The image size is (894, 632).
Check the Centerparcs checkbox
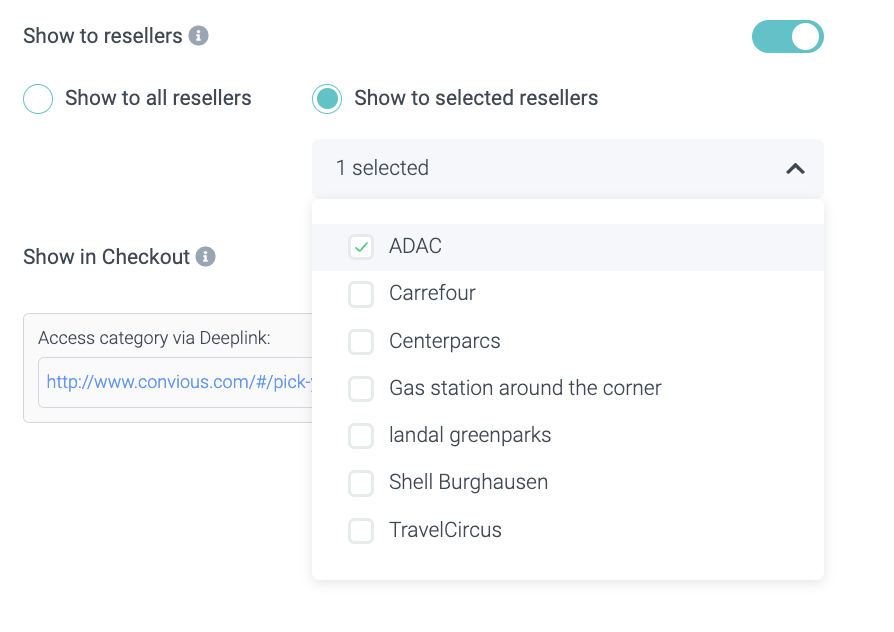361,342
